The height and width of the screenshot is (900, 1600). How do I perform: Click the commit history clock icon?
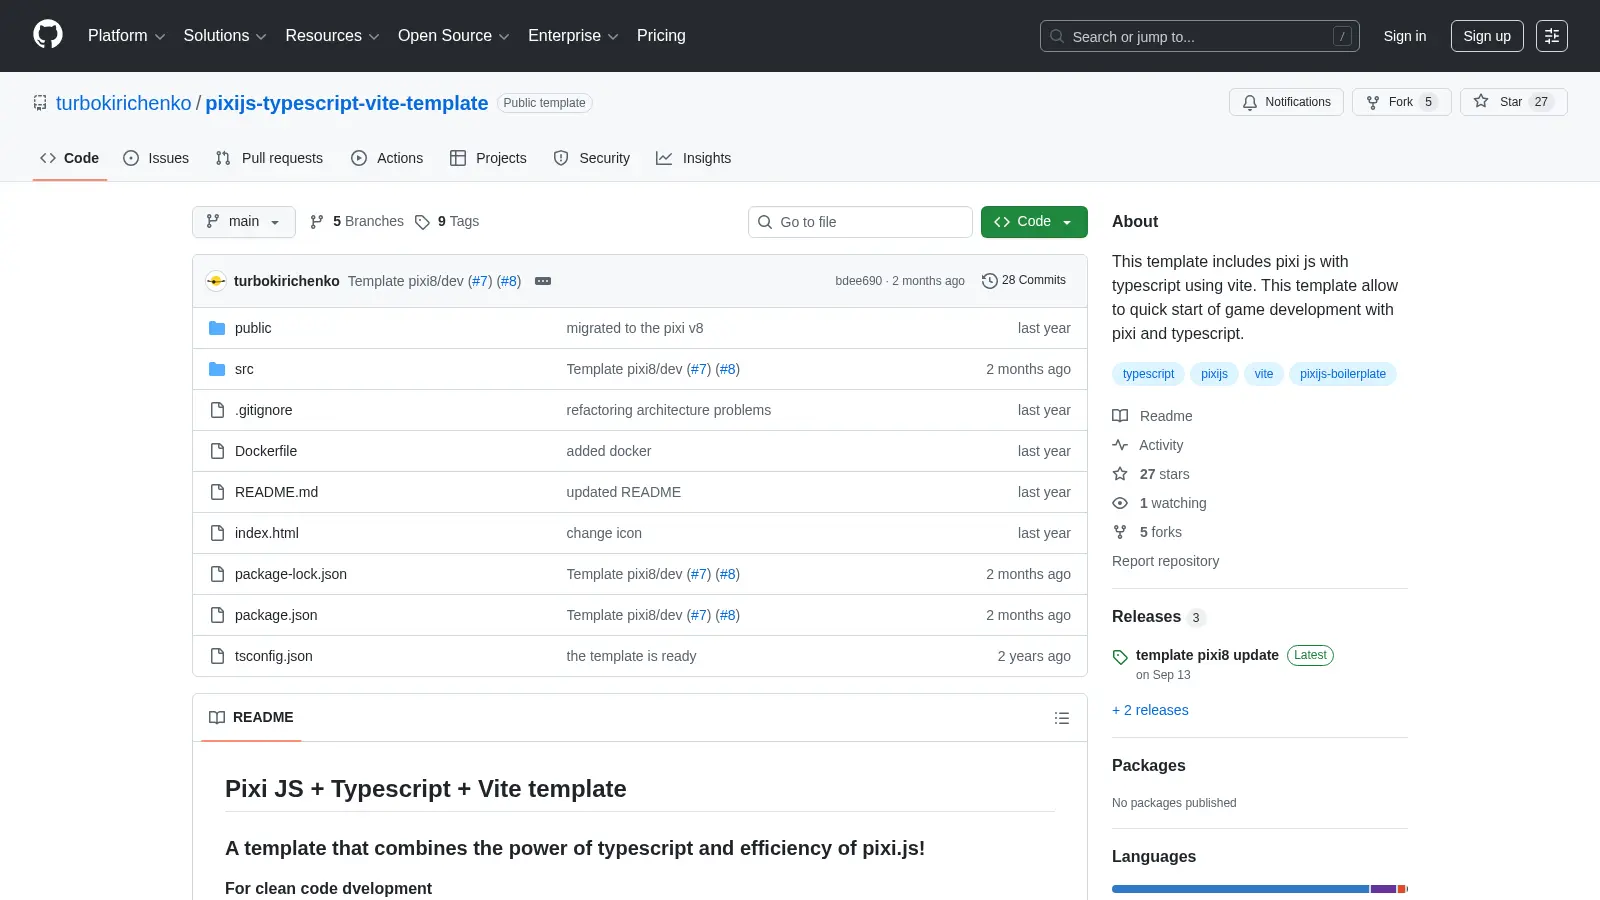[x=990, y=281]
